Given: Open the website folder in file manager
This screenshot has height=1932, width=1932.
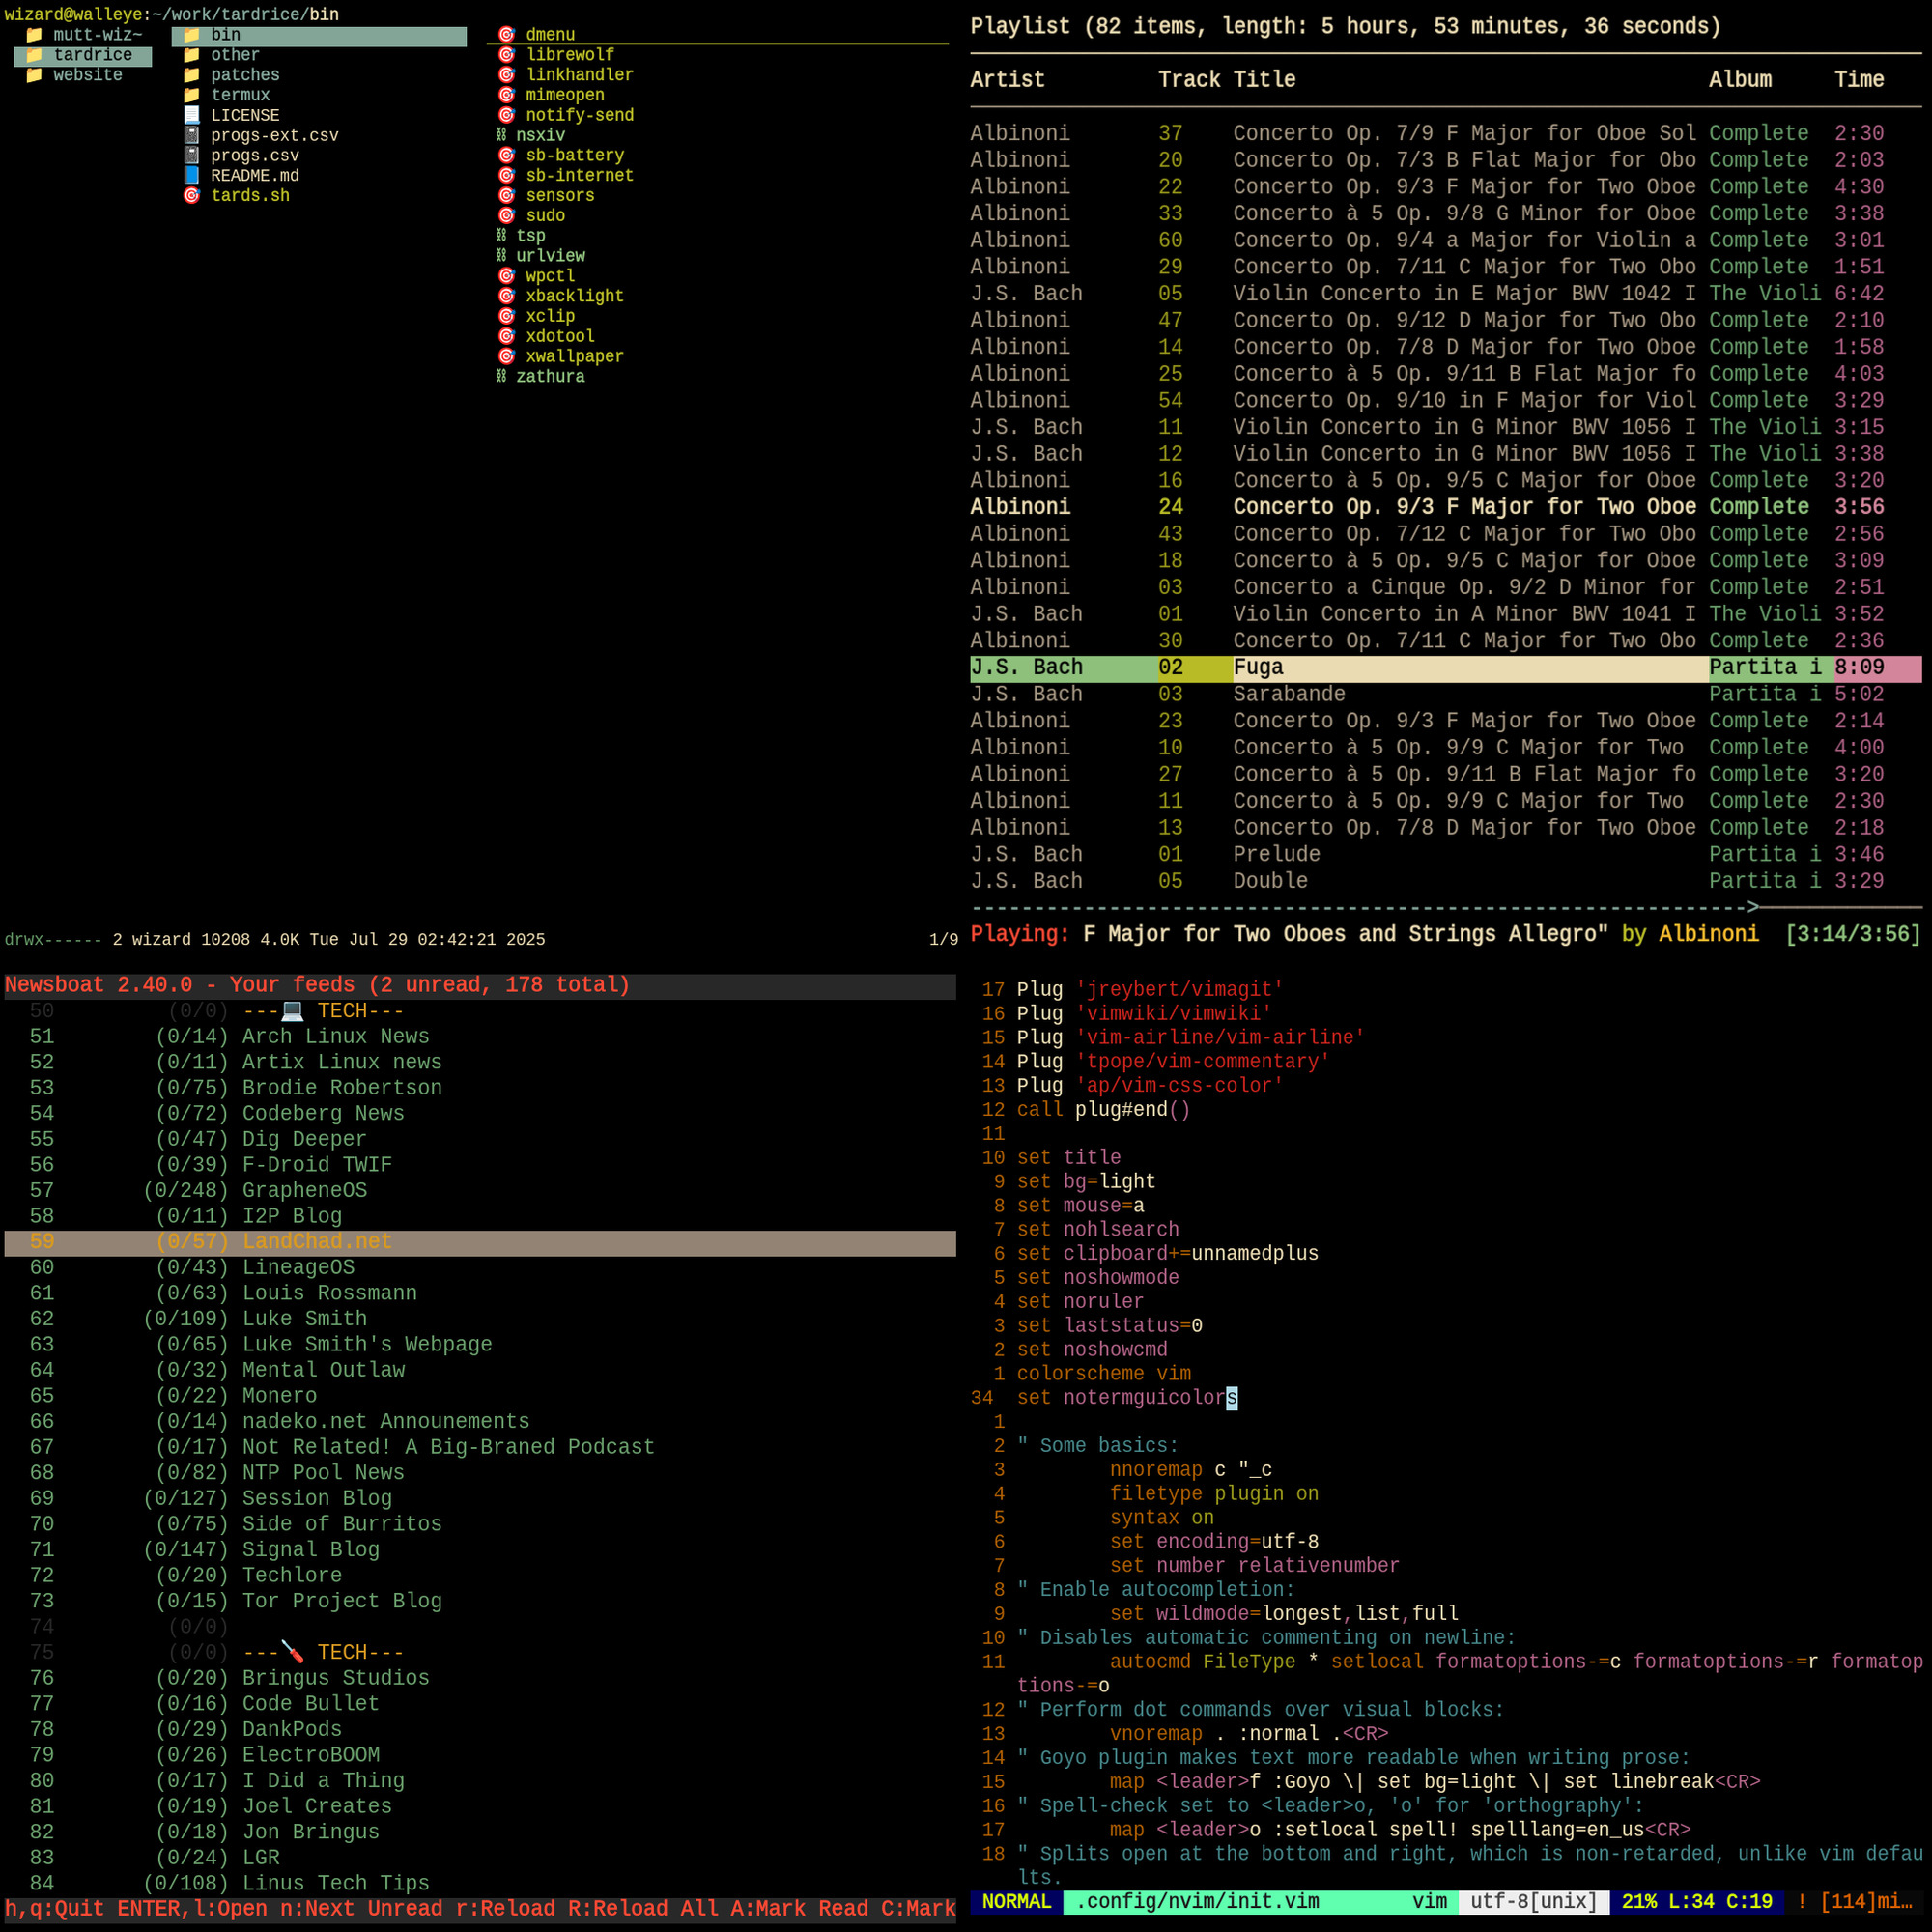Looking at the screenshot, I should click(x=87, y=75).
